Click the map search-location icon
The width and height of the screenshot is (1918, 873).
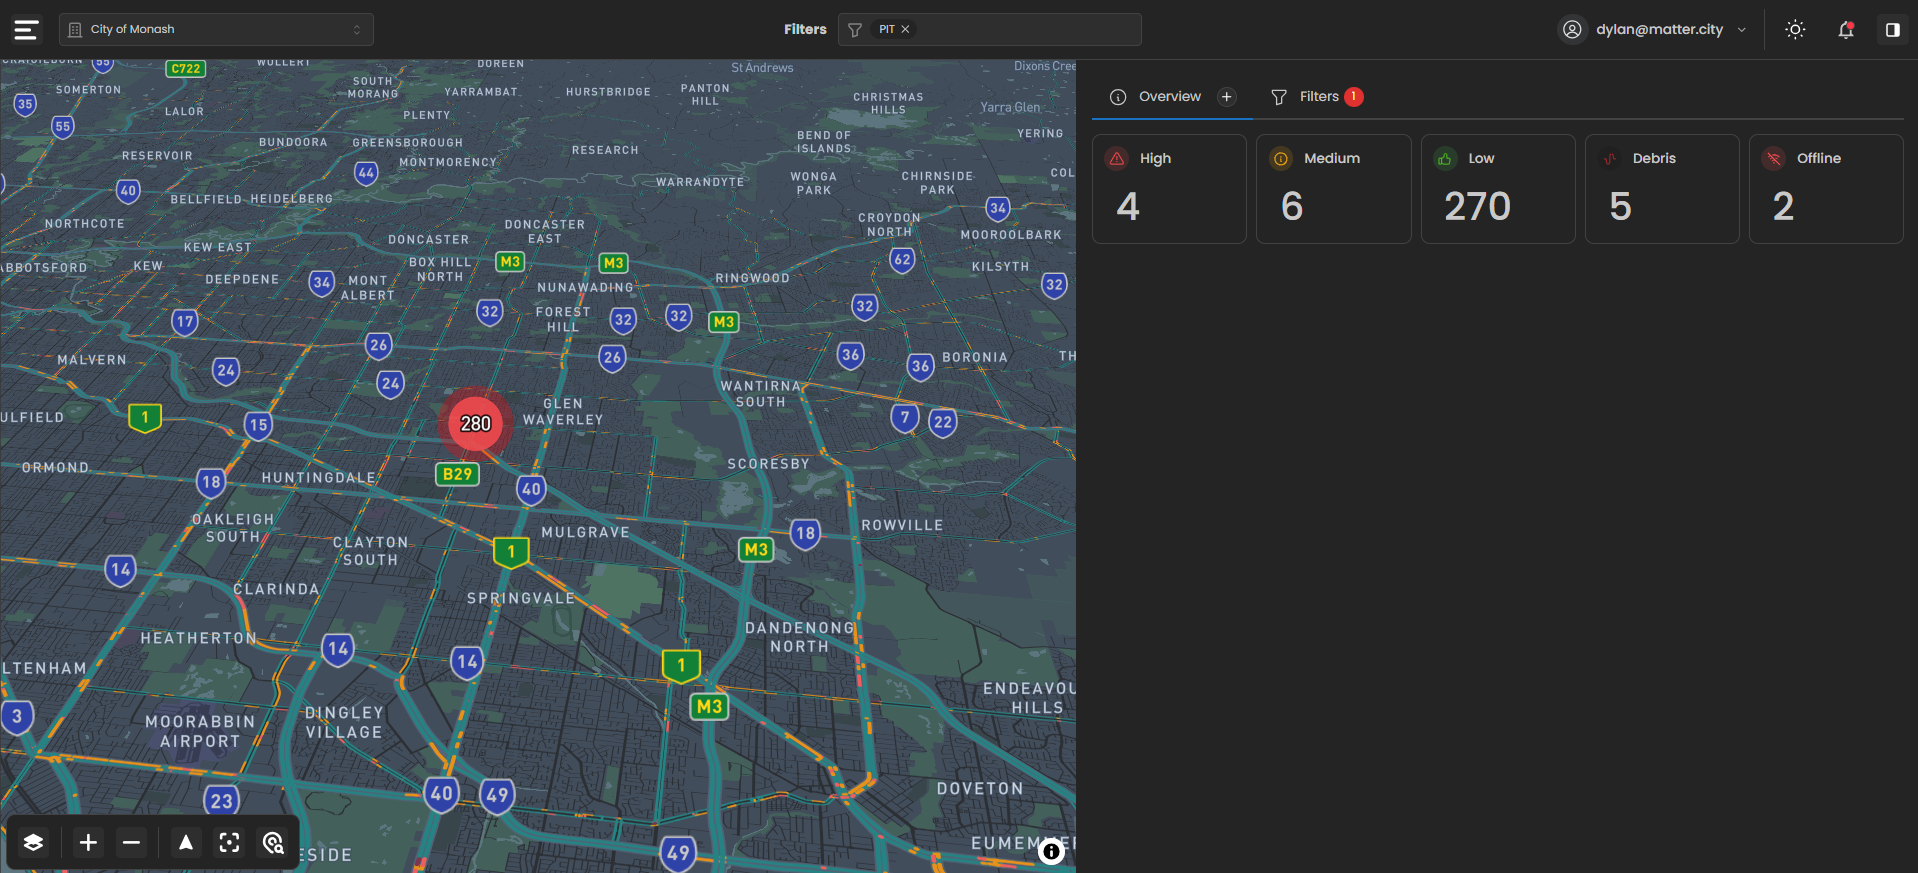point(273,843)
